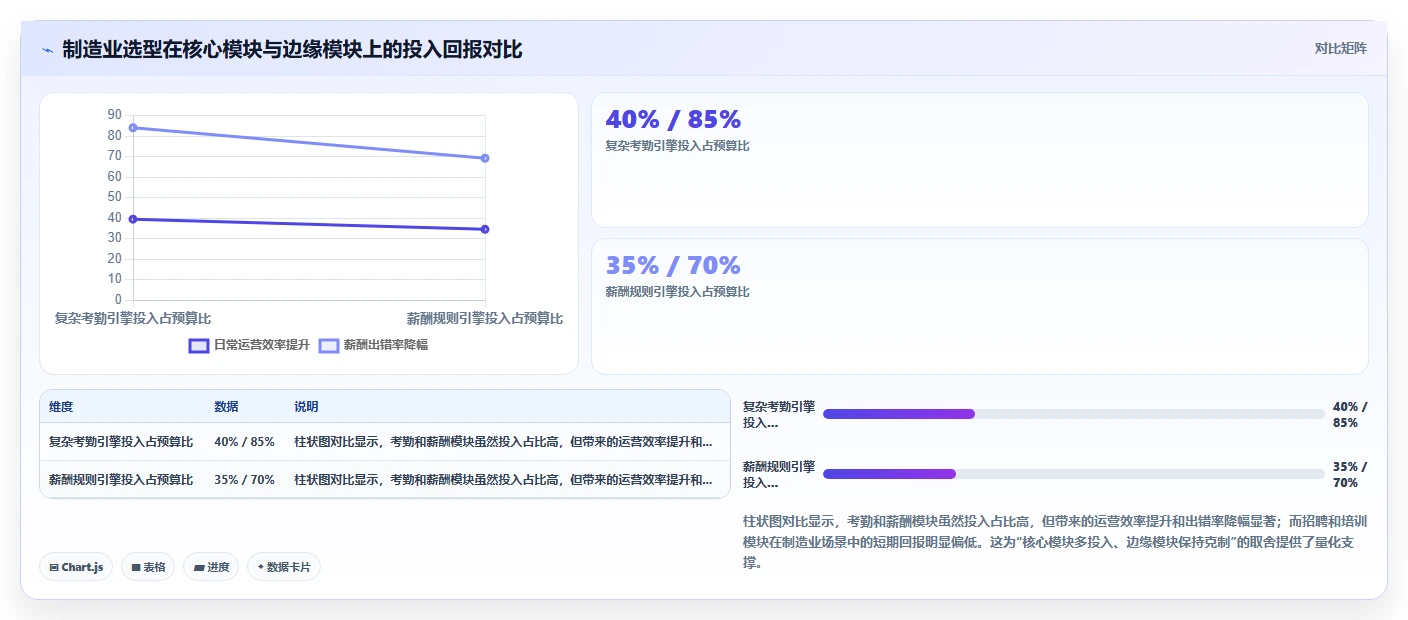
Task: Click the 薪酬出错率降幅 legend color box
Action: coord(329,345)
